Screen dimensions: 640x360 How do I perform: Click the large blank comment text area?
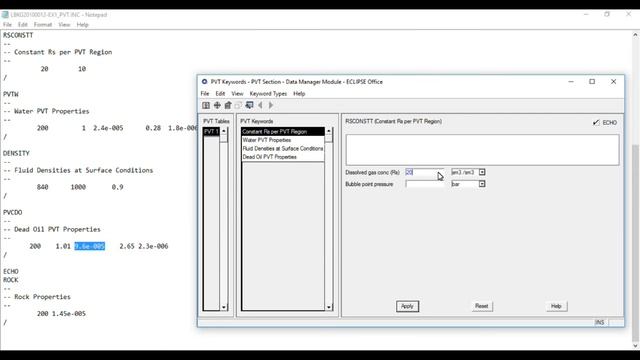point(482,150)
